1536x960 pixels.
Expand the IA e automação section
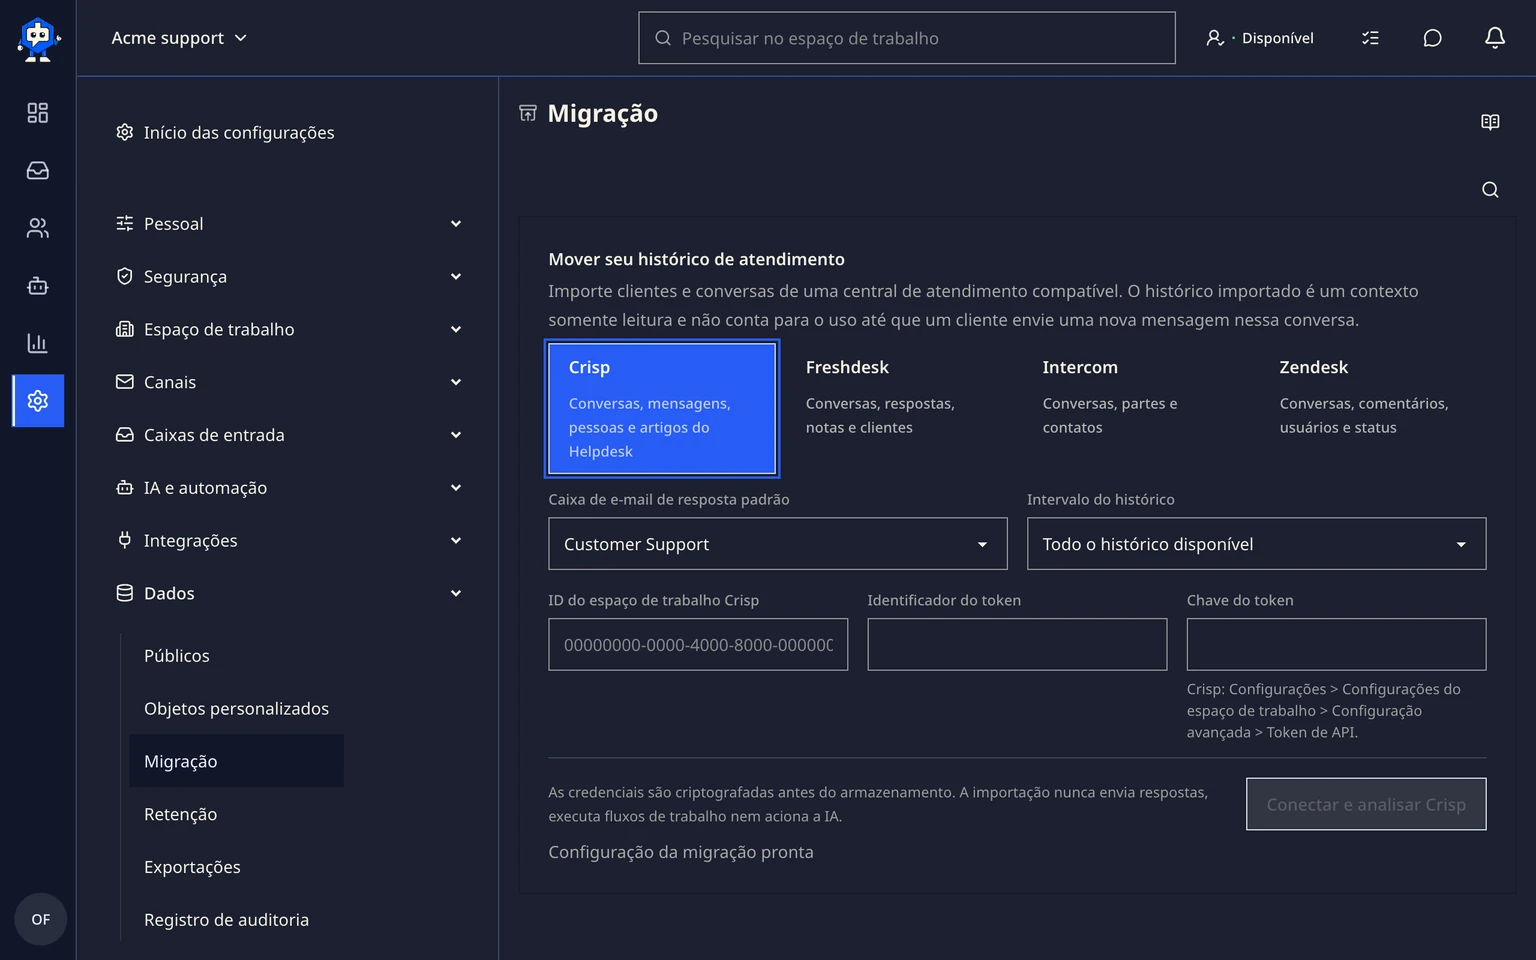point(289,488)
